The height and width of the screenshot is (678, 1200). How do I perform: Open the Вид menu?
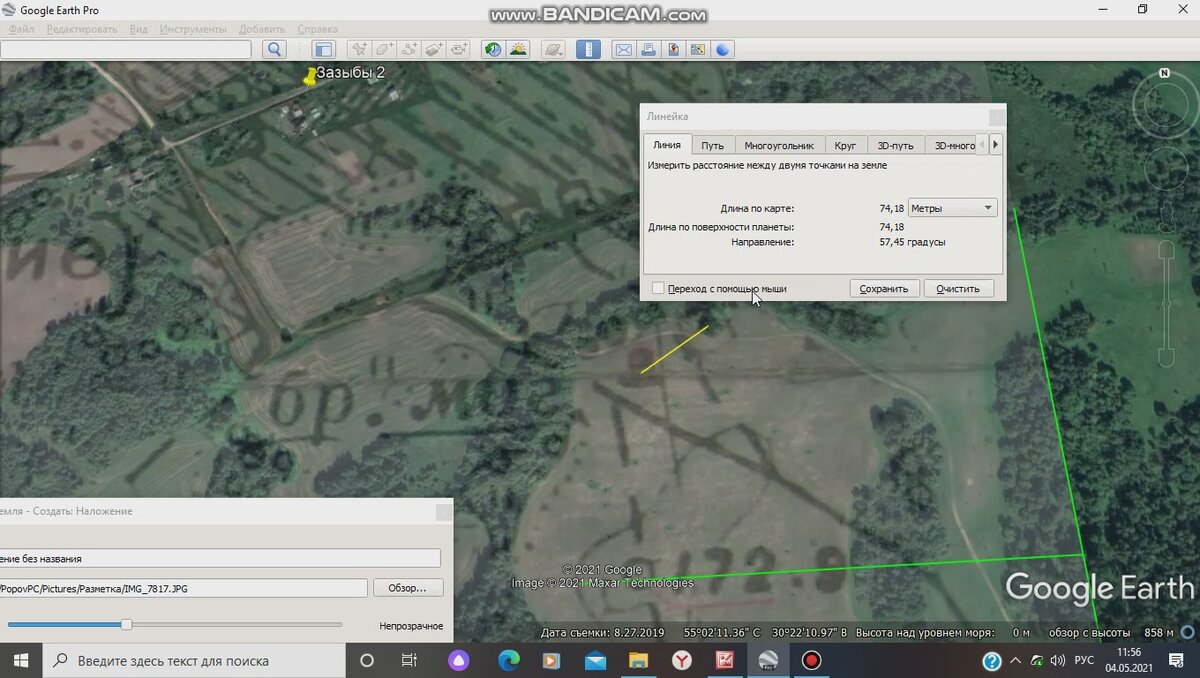point(138,29)
